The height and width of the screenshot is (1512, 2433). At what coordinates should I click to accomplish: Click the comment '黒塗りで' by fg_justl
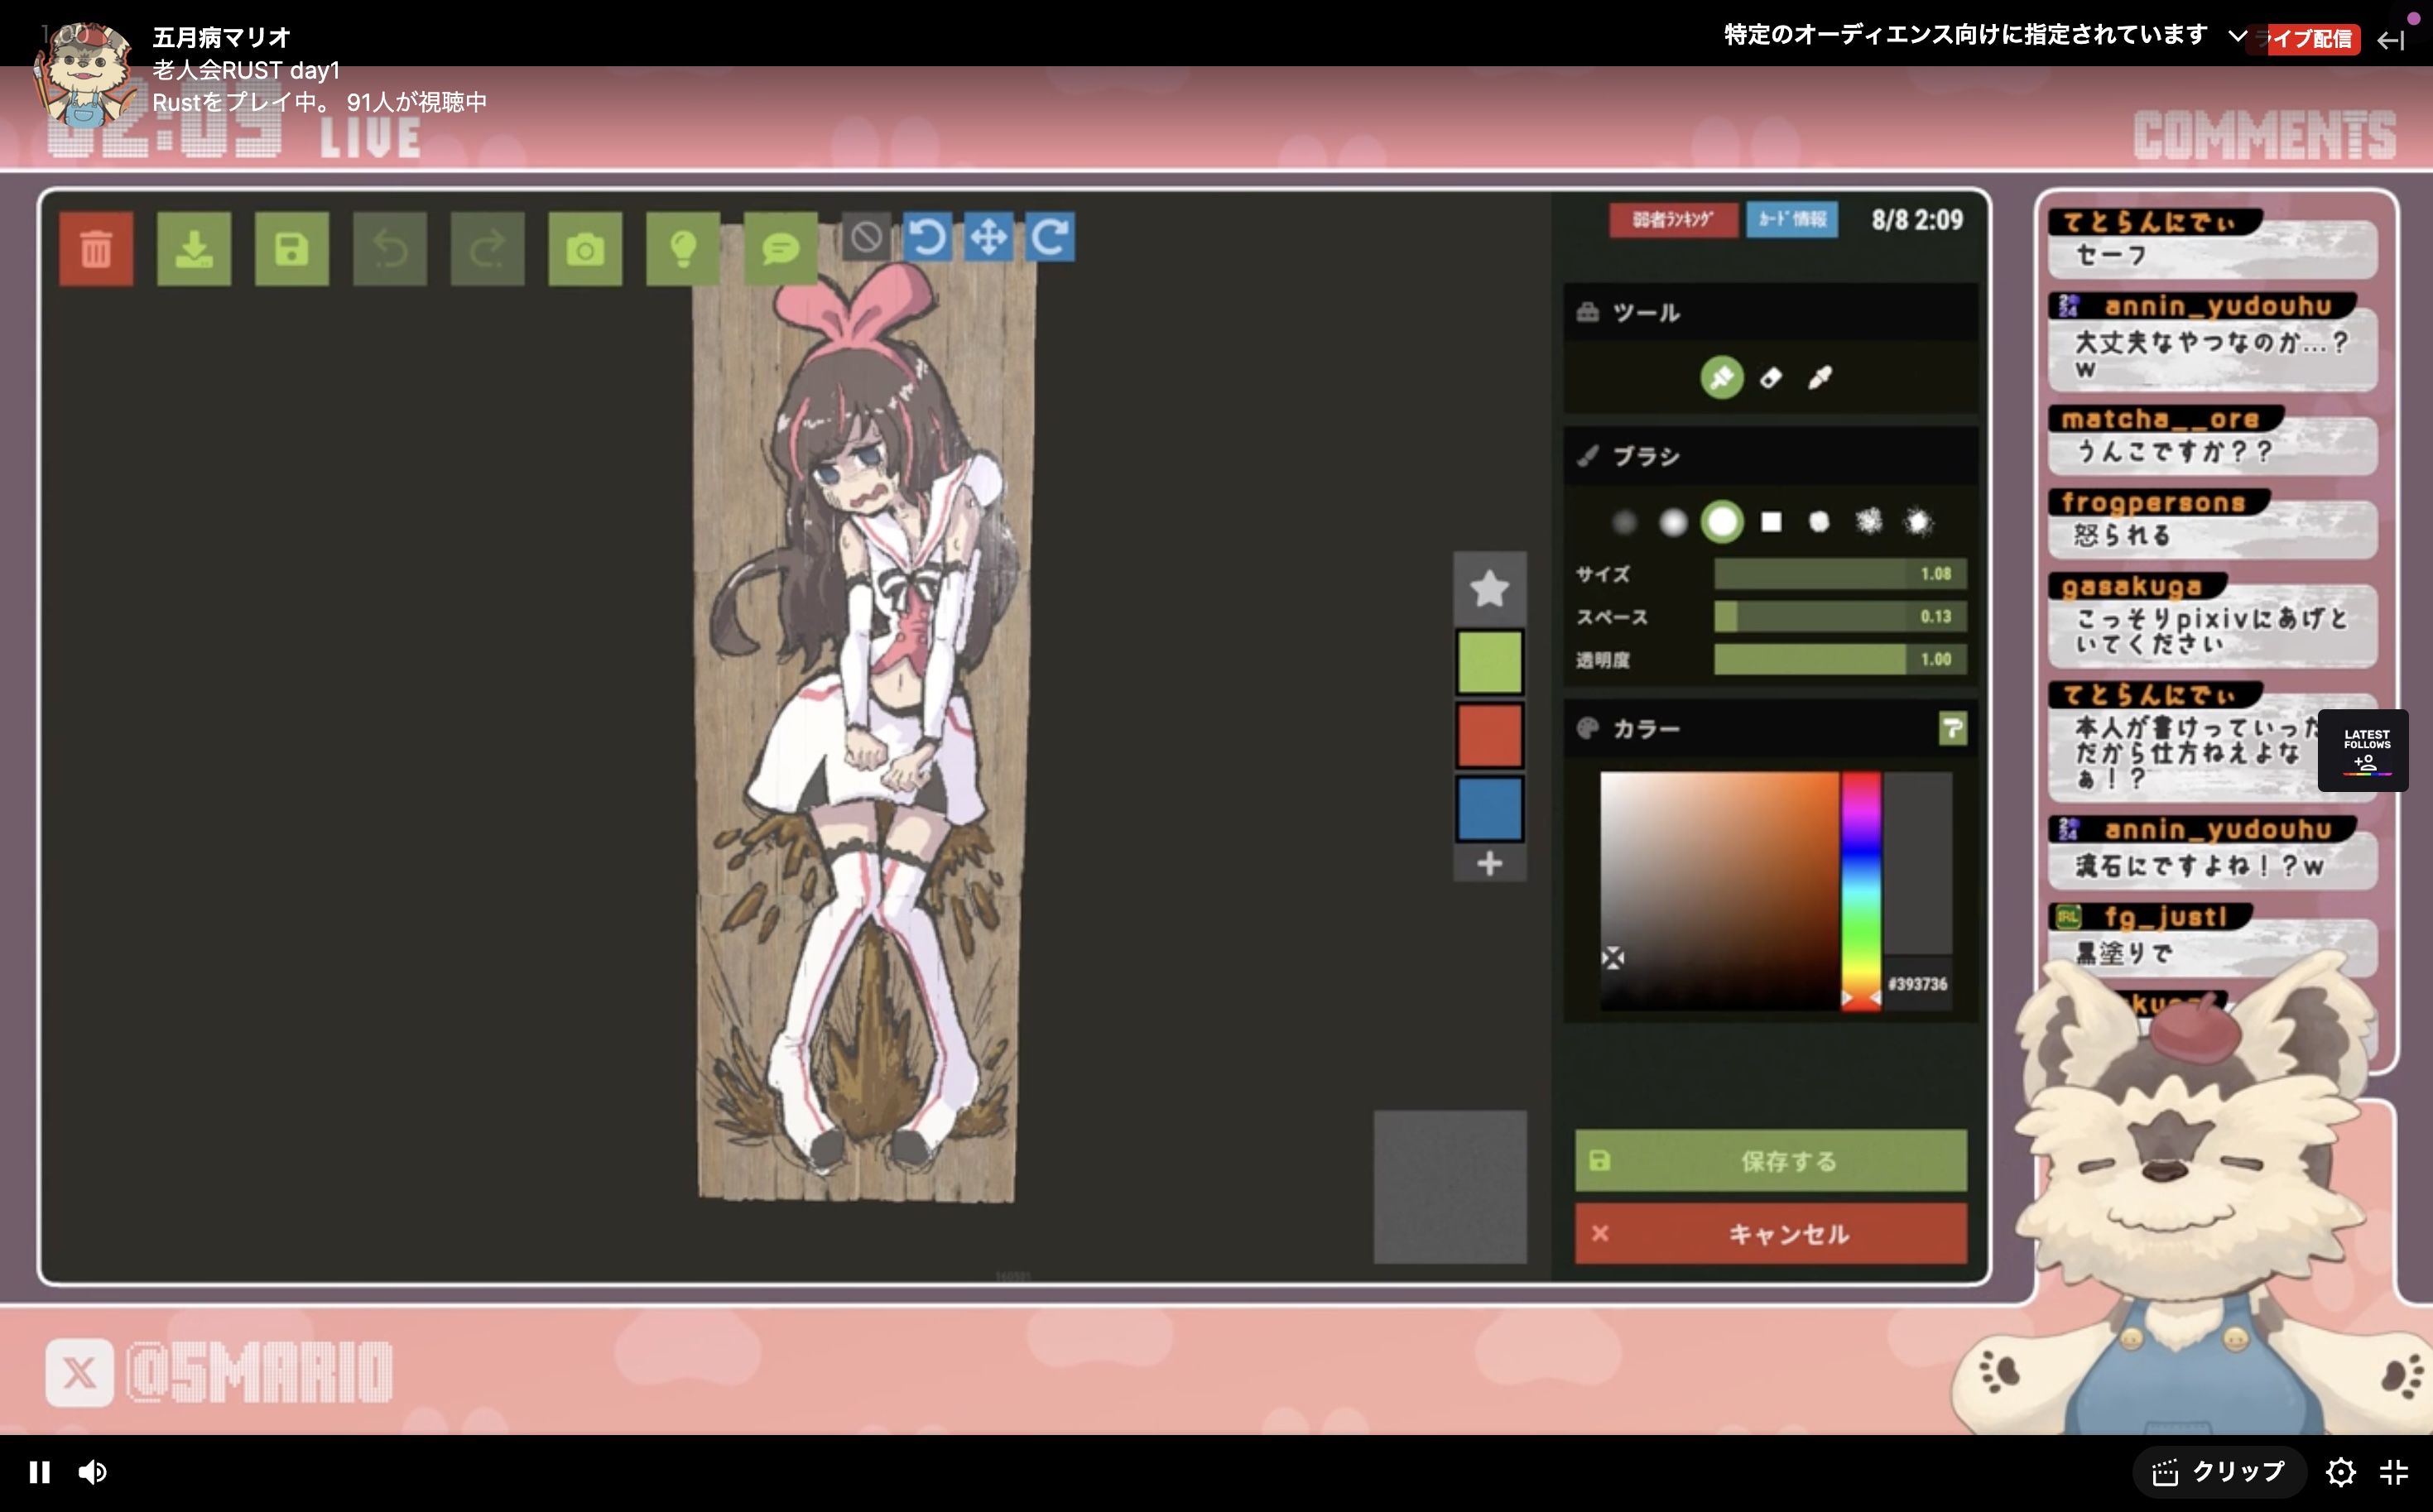pyautogui.click(x=2124, y=953)
